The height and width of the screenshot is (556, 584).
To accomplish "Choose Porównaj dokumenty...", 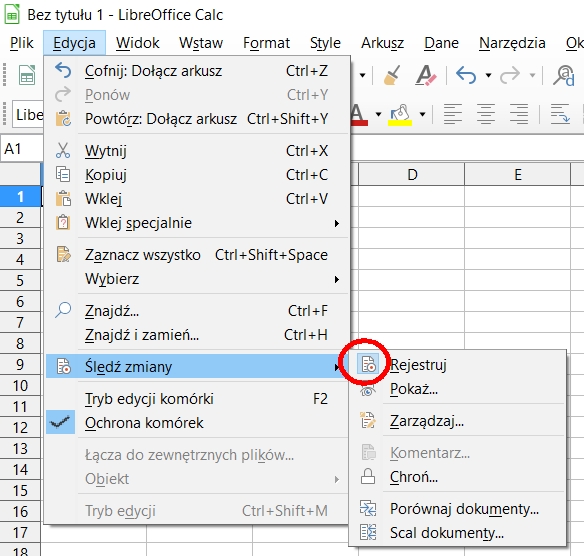I will [458, 509].
